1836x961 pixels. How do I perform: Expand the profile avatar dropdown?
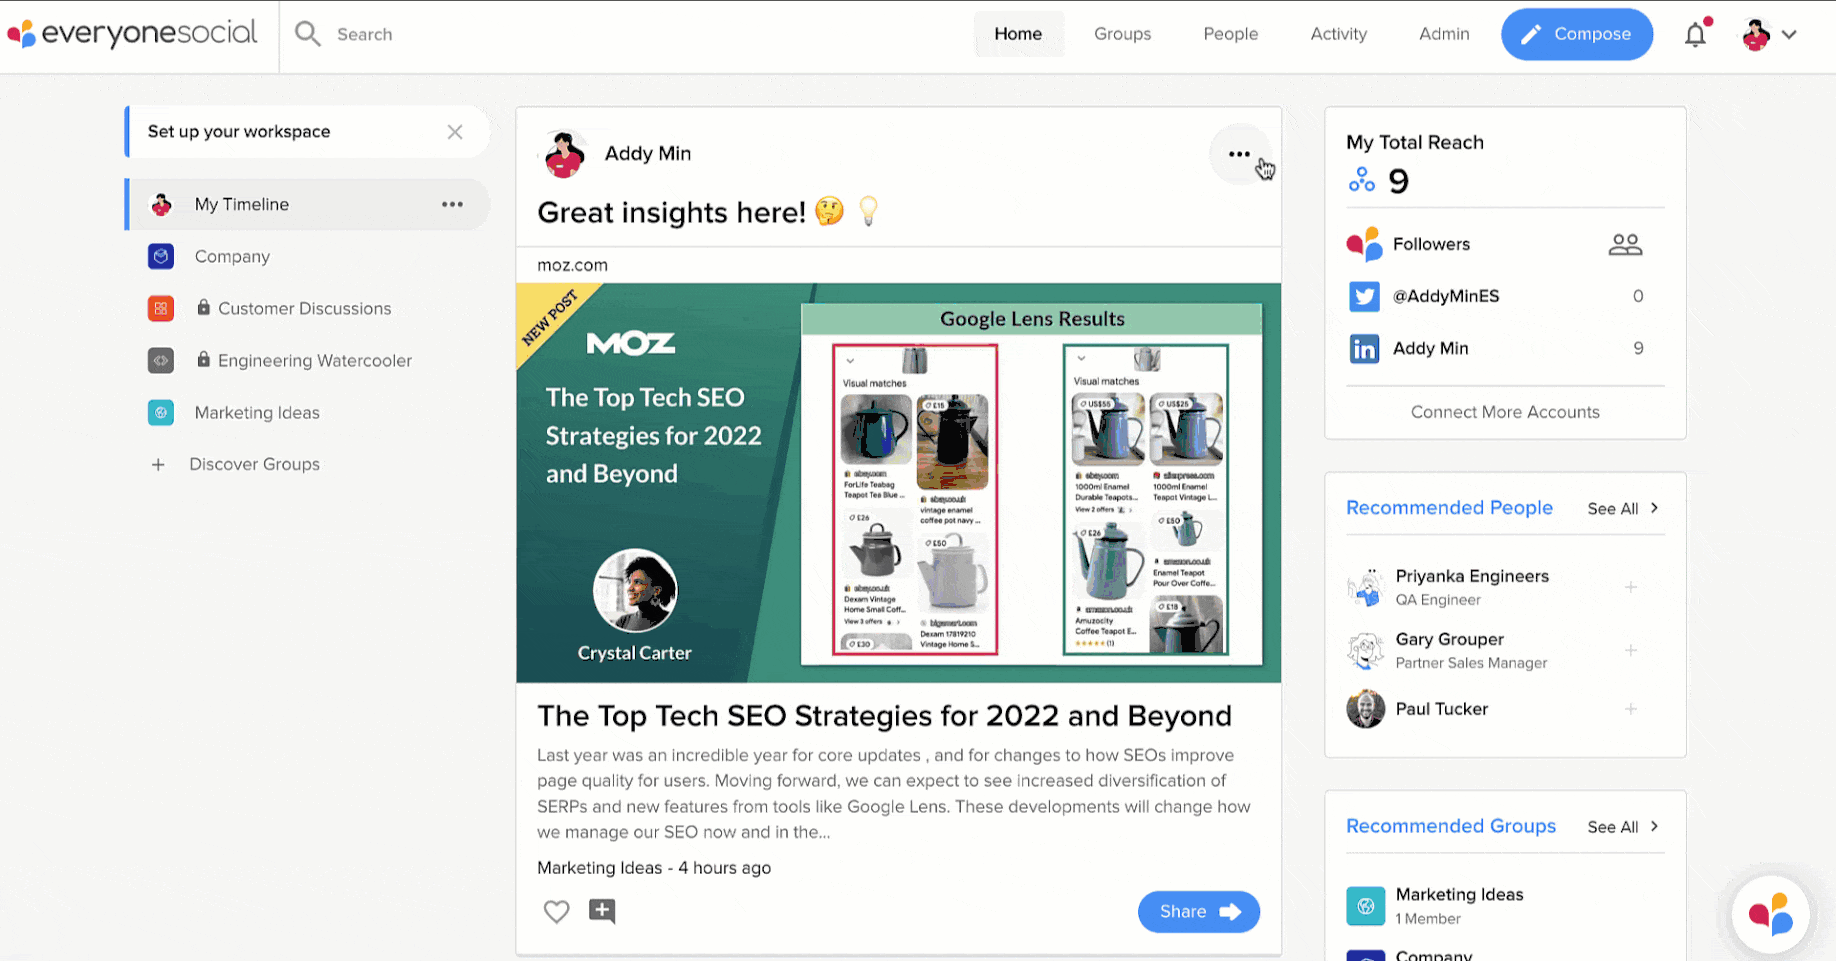(1769, 35)
